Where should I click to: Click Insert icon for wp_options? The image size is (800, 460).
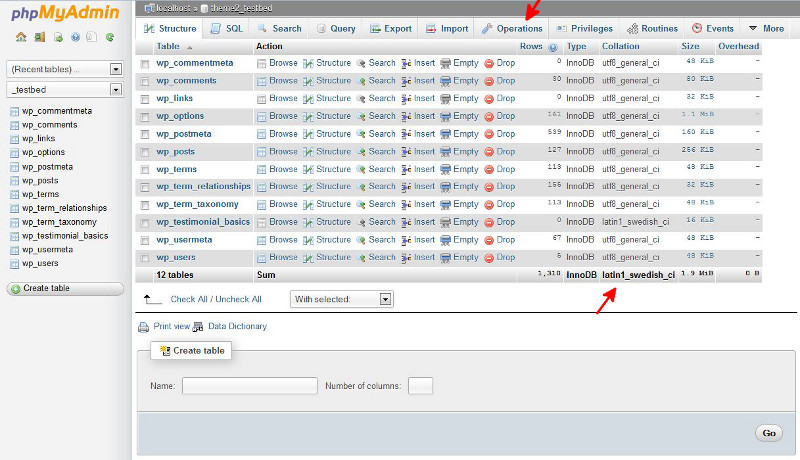(x=406, y=116)
